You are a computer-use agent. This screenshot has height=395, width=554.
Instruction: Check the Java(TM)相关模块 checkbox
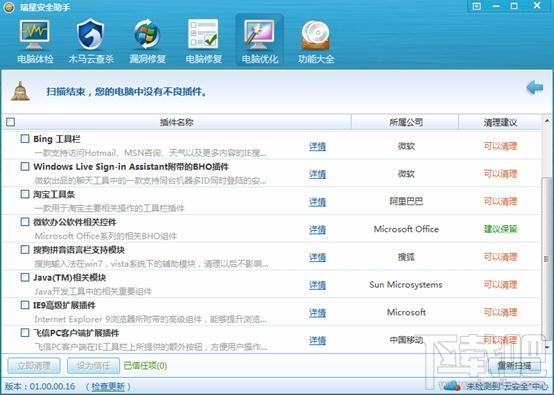tap(25, 277)
